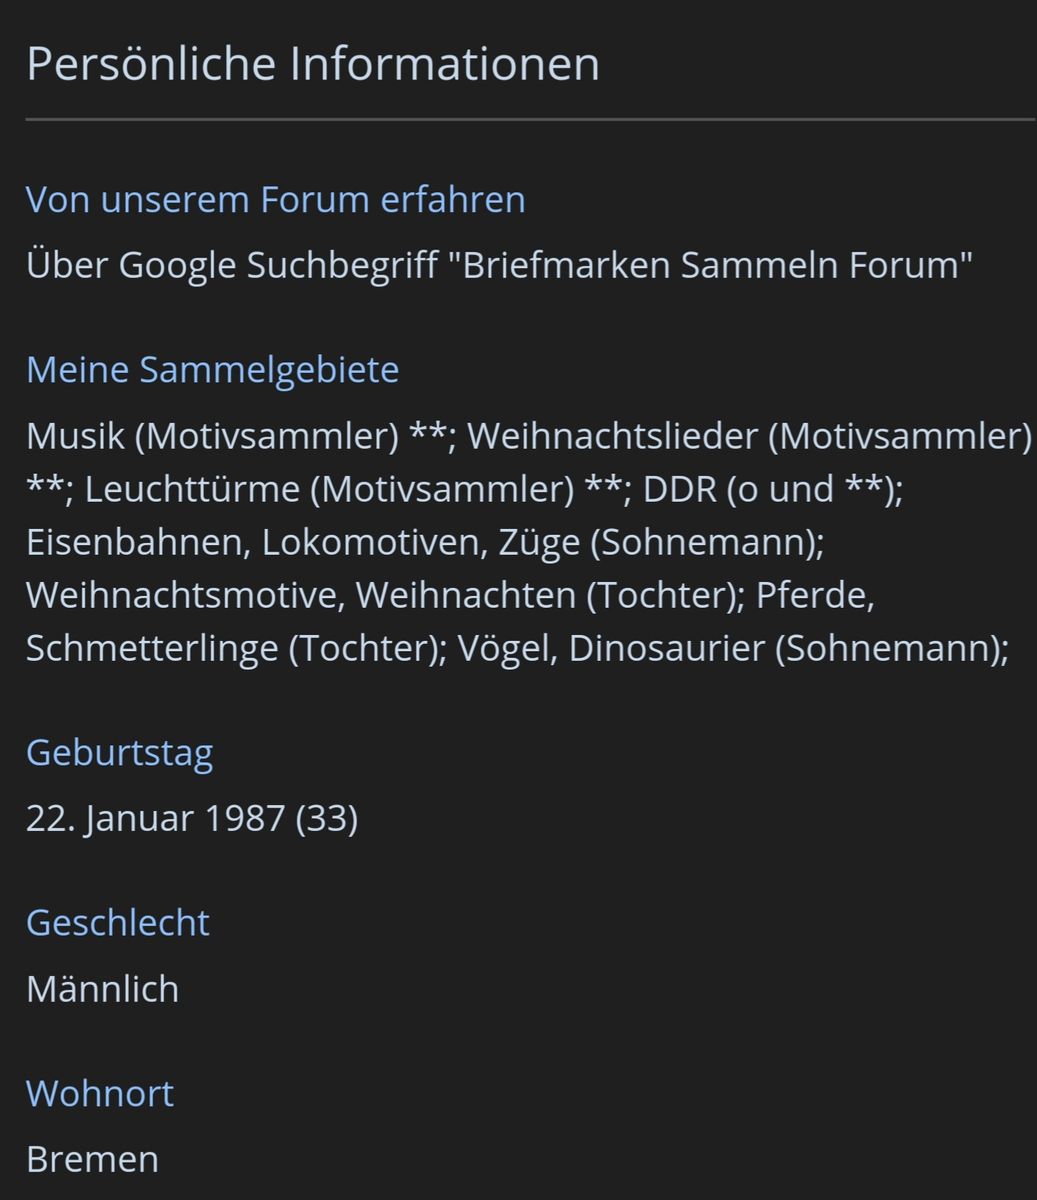Click the Männlich value

coord(103,989)
